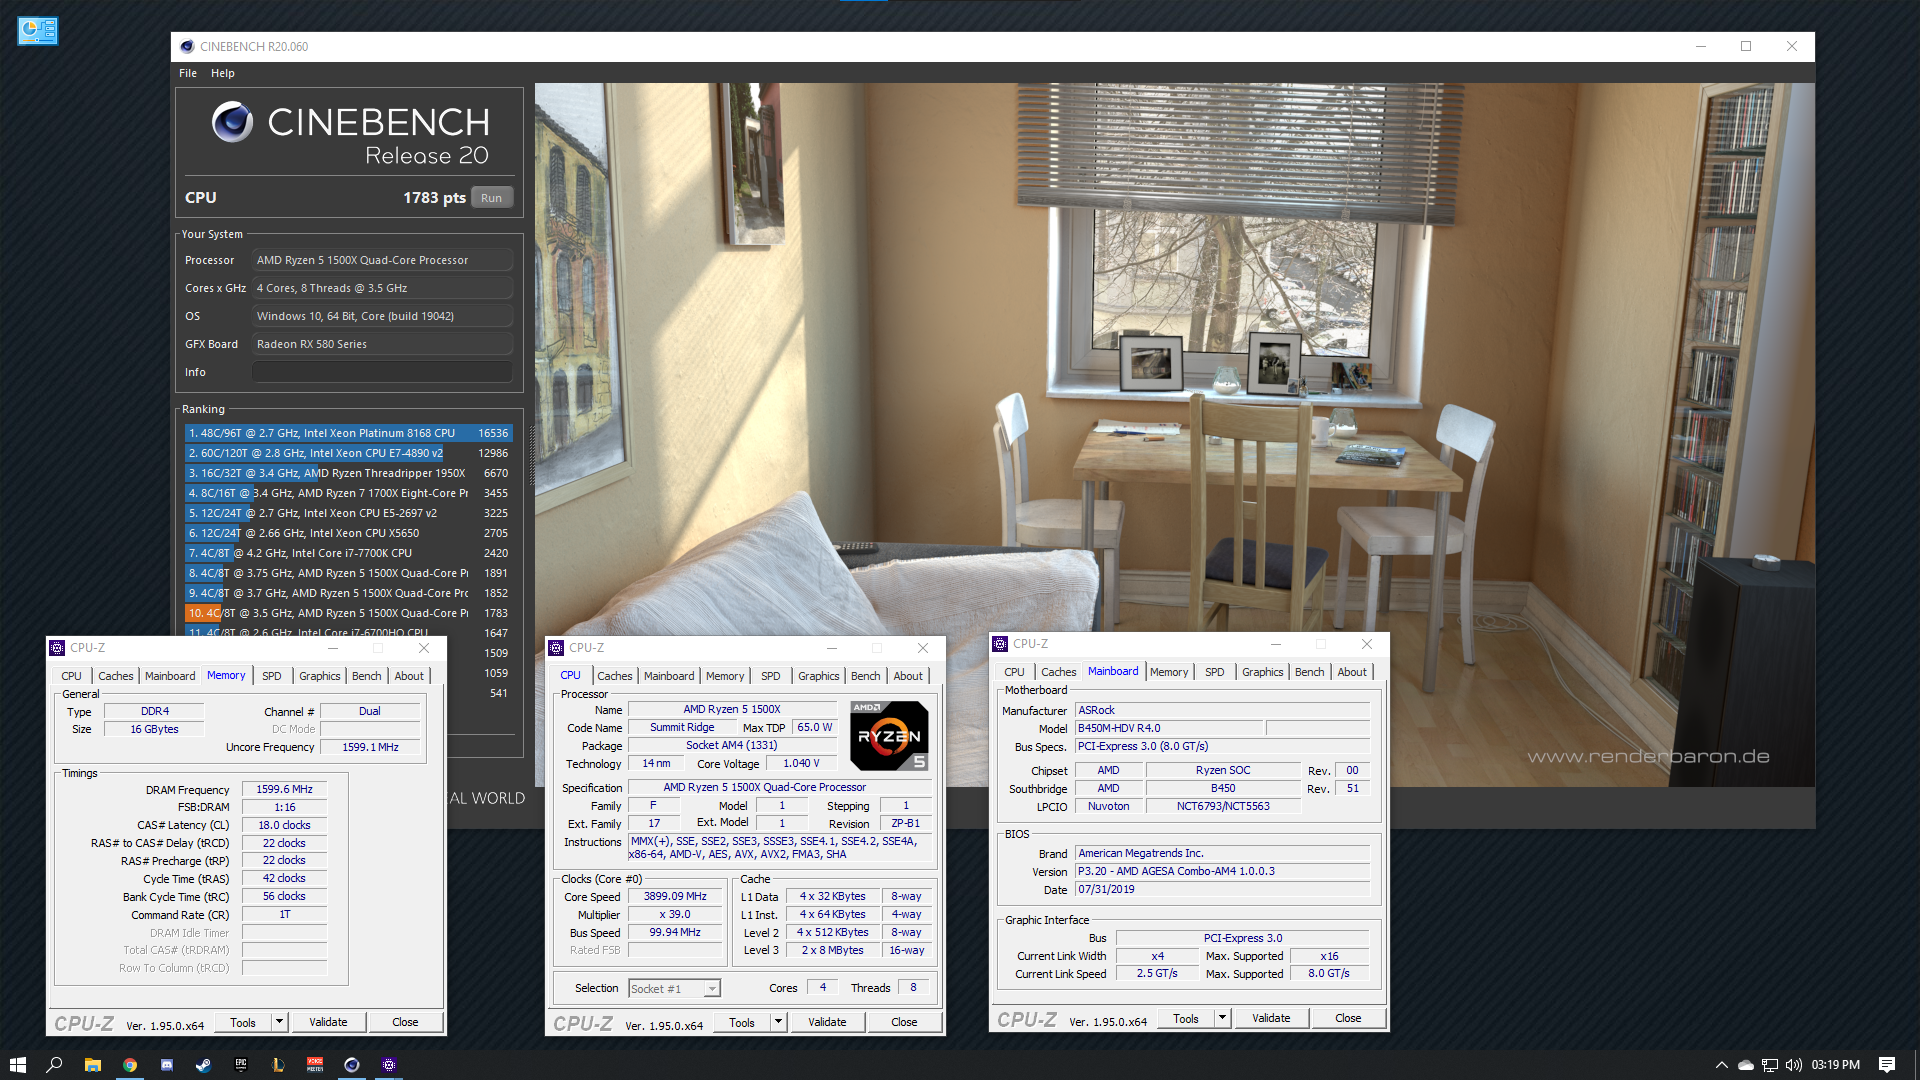Image resolution: width=1920 pixels, height=1080 pixels.
Task: Select CPU tab in Mainboard CPU-Z window
Action: click(1014, 672)
